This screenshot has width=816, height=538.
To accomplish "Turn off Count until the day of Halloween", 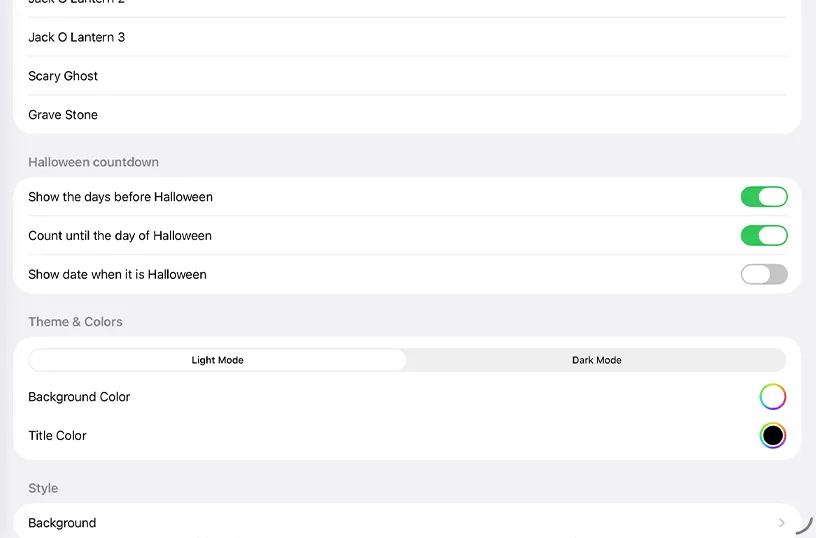I will (764, 236).
